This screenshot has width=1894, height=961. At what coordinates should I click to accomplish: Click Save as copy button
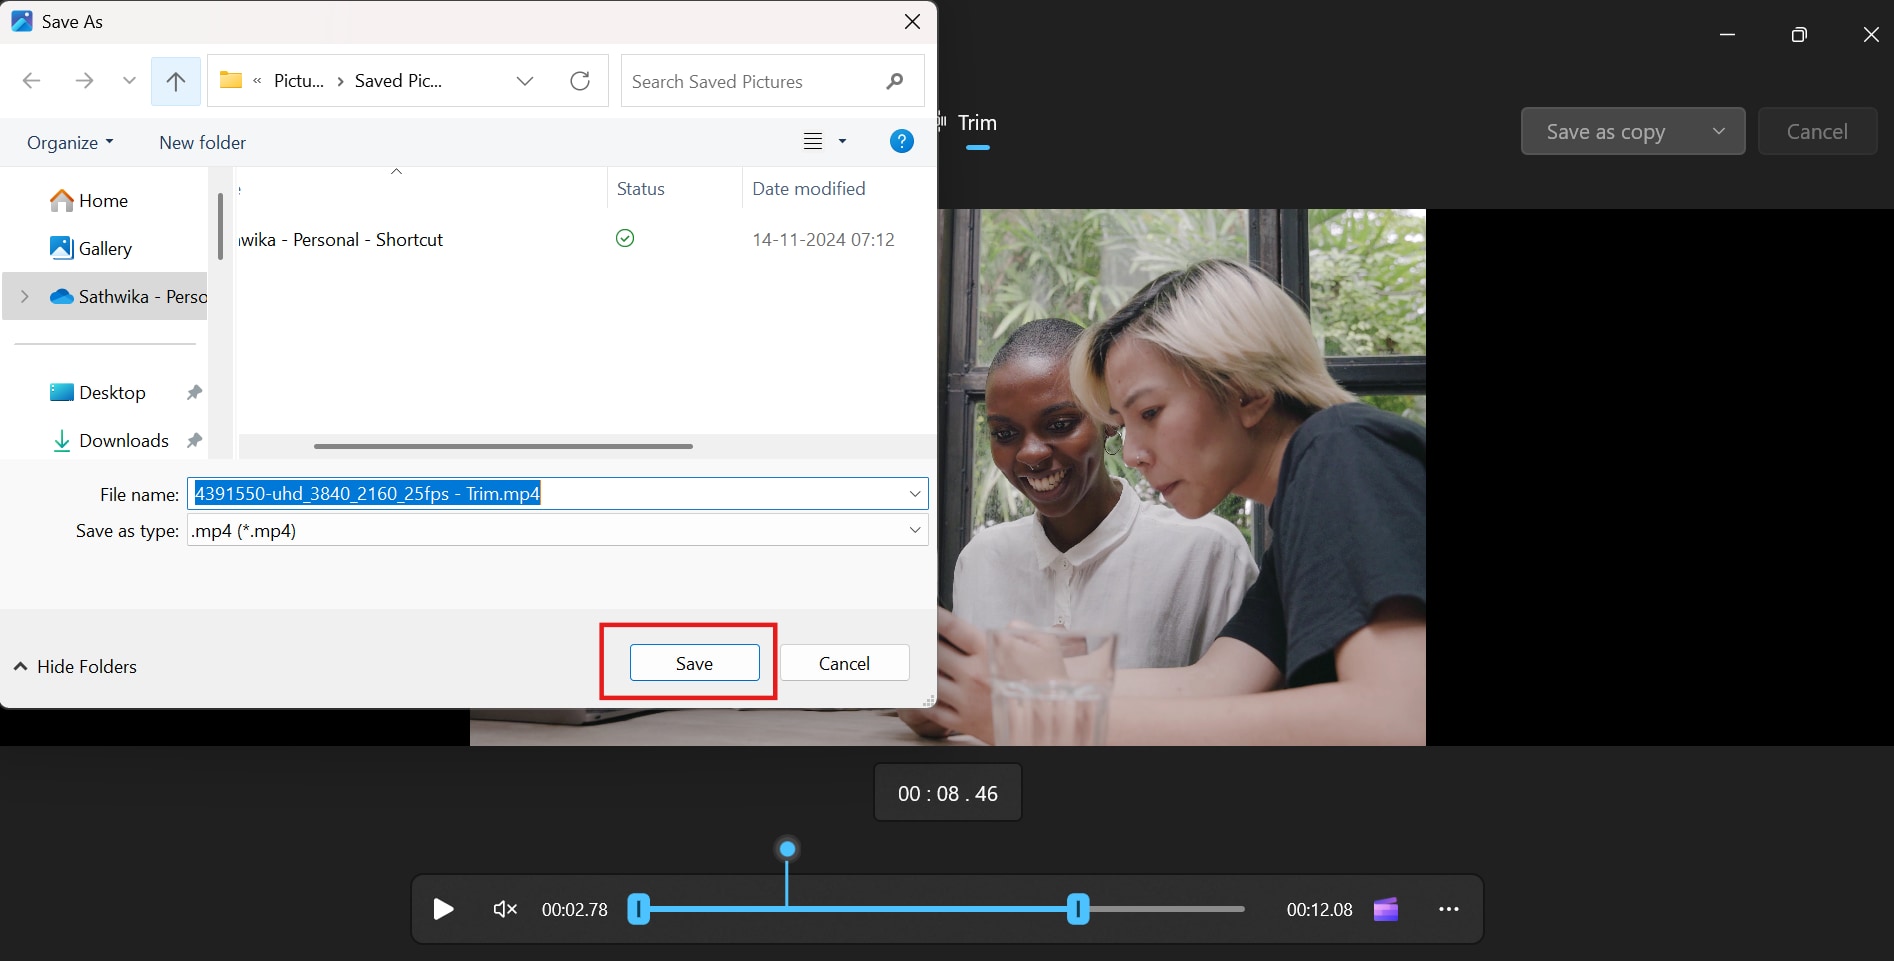[x=1606, y=132]
